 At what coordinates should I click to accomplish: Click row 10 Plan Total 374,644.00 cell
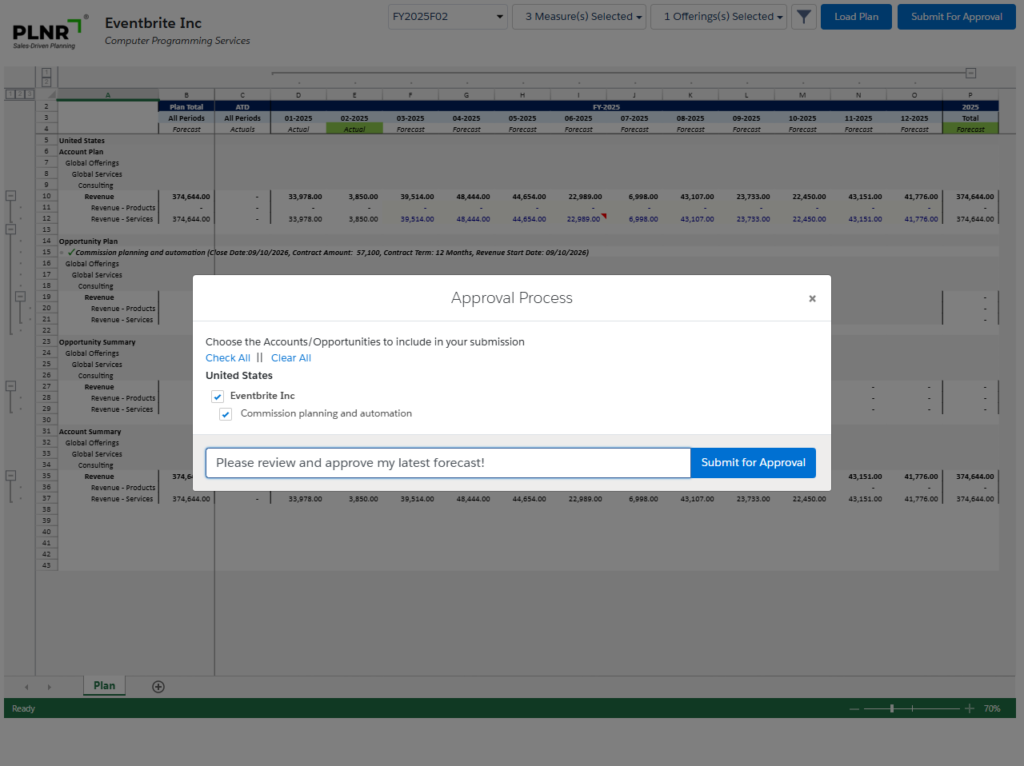tap(187, 197)
